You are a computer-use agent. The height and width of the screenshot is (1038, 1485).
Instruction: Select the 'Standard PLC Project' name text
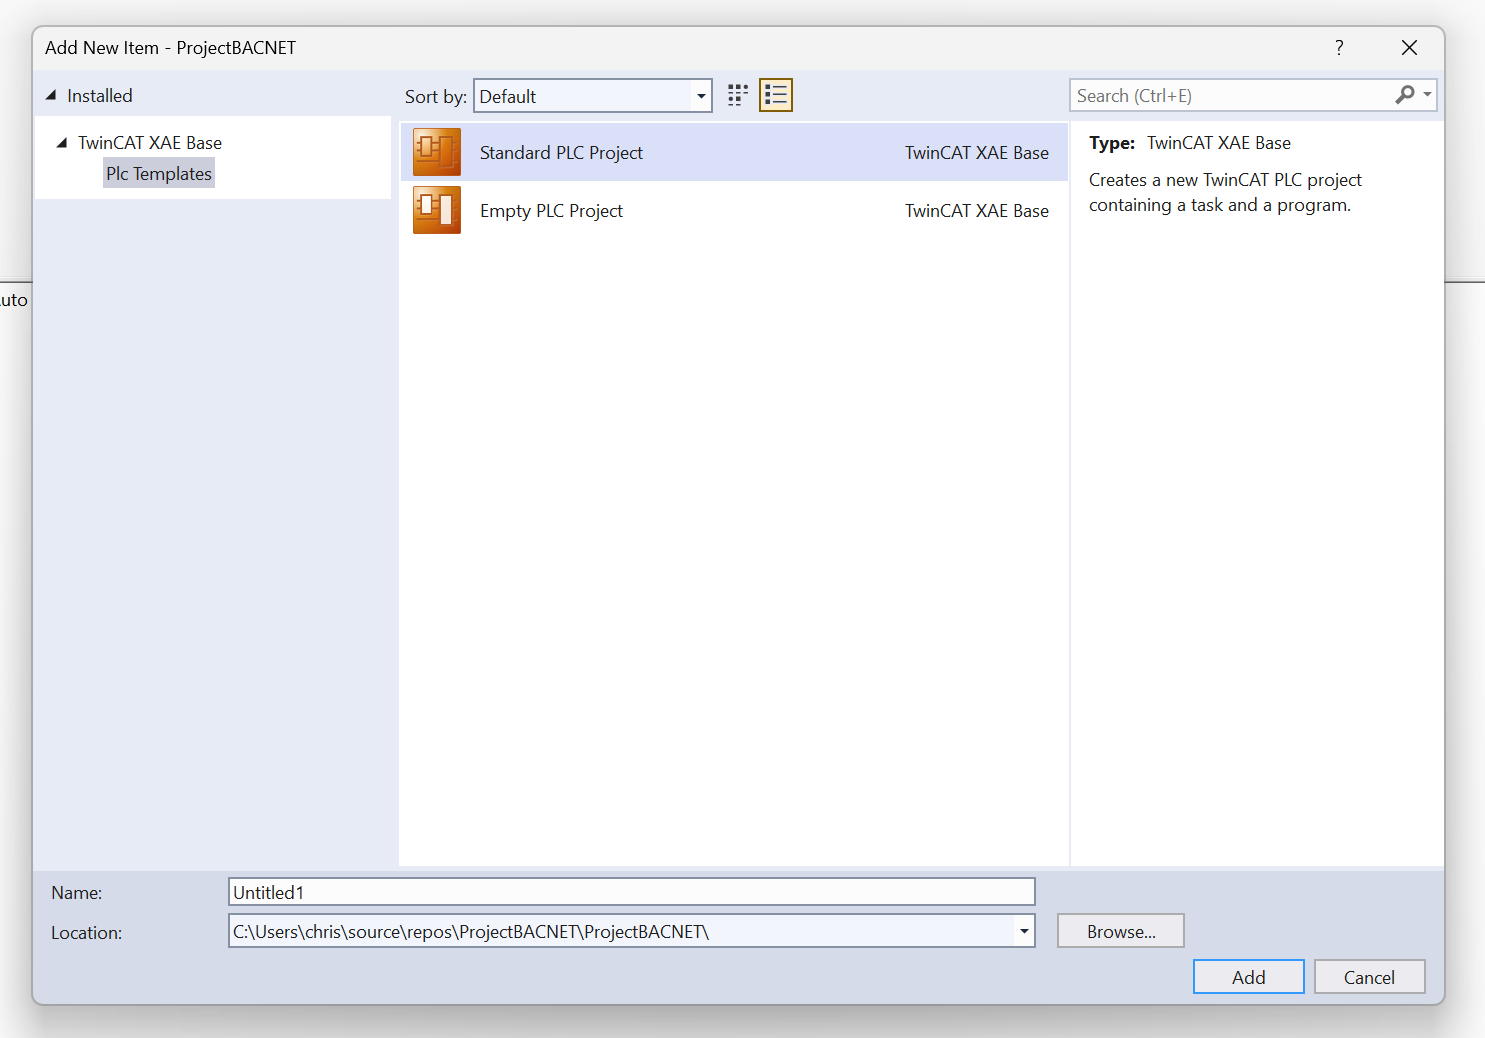[x=561, y=153]
